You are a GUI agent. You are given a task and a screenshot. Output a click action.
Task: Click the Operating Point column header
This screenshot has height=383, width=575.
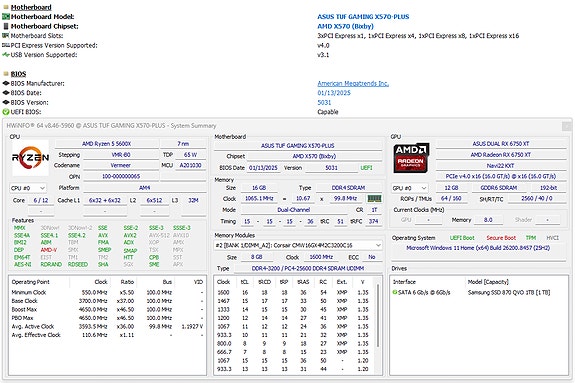pyautogui.click(x=30, y=282)
